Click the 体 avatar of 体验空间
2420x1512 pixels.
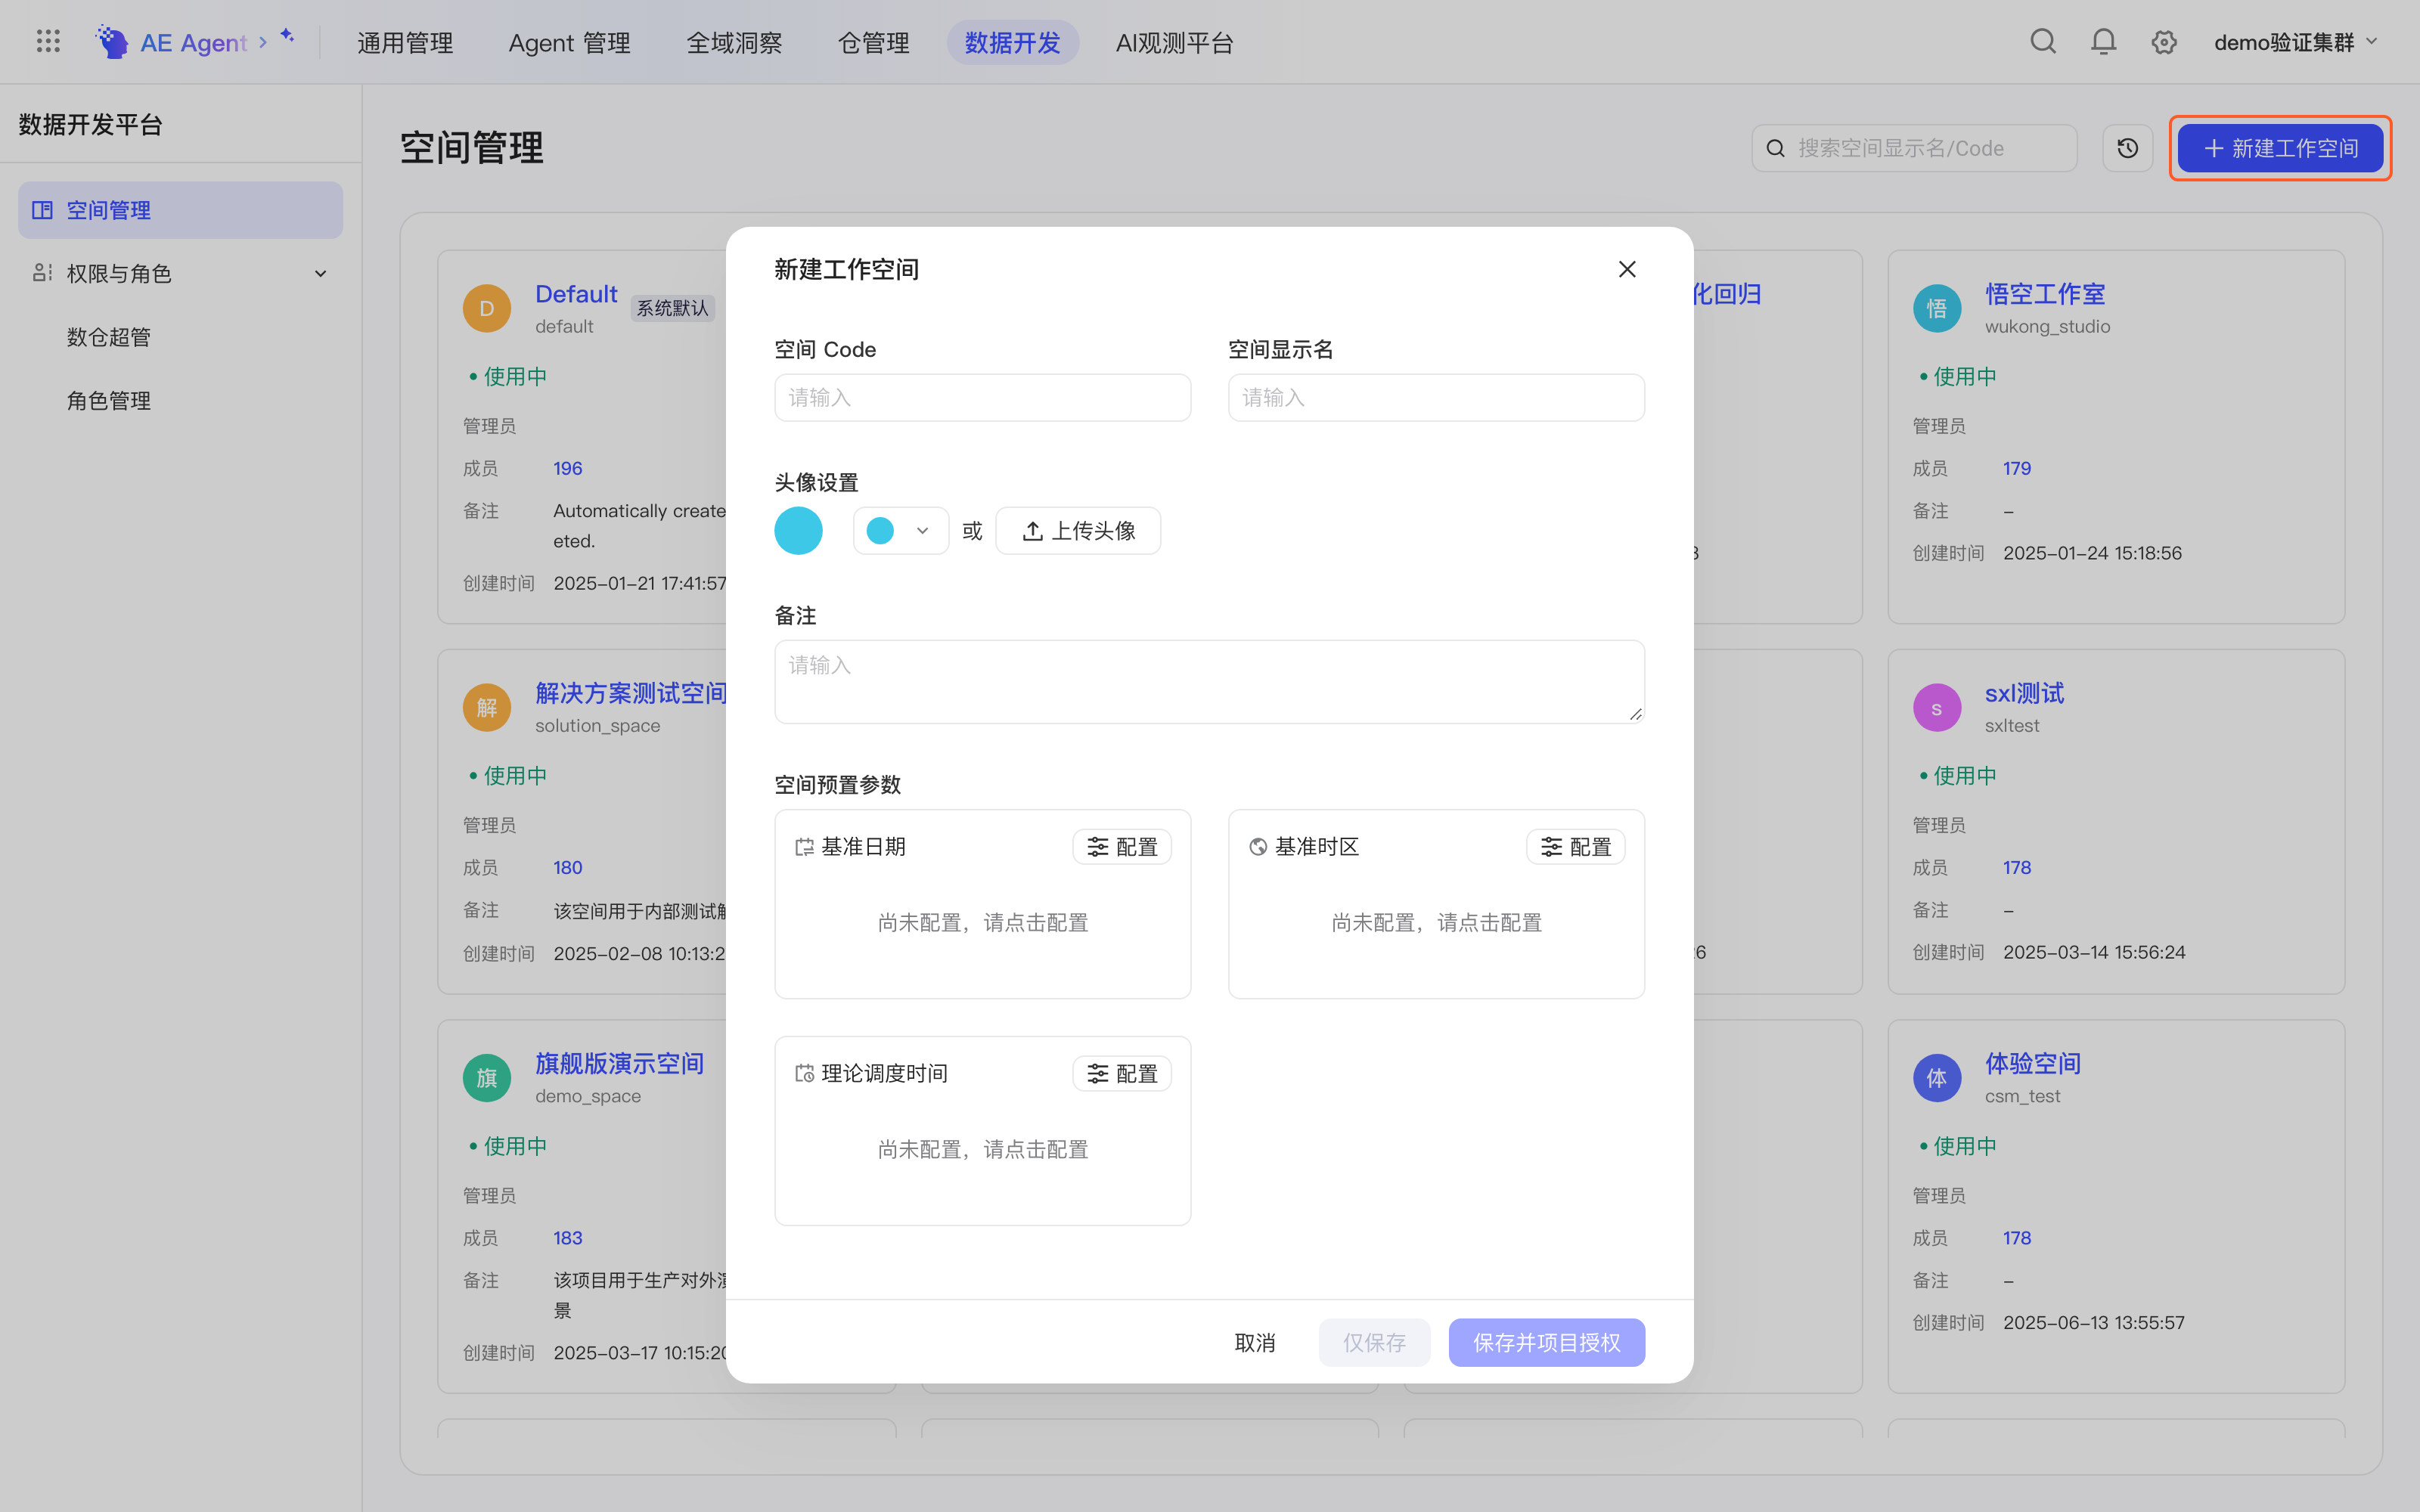click(x=1937, y=1078)
